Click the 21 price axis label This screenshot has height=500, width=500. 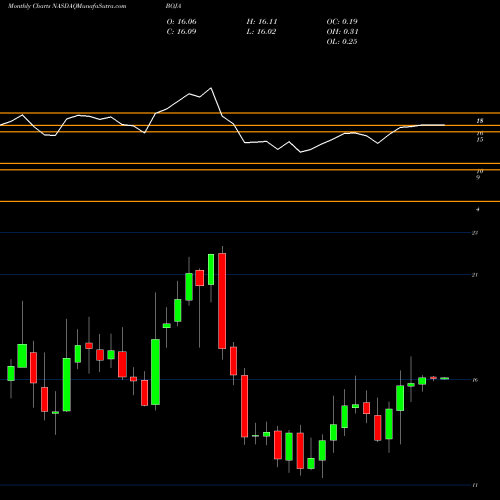pyautogui.click(x=475, y=275)
